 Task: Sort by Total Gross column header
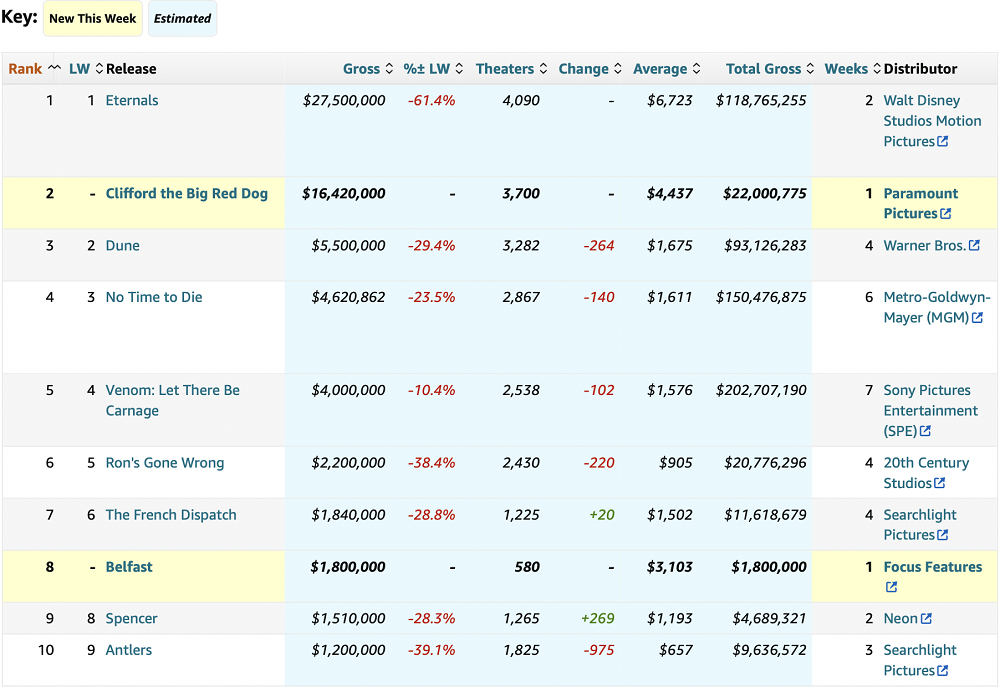770,69
